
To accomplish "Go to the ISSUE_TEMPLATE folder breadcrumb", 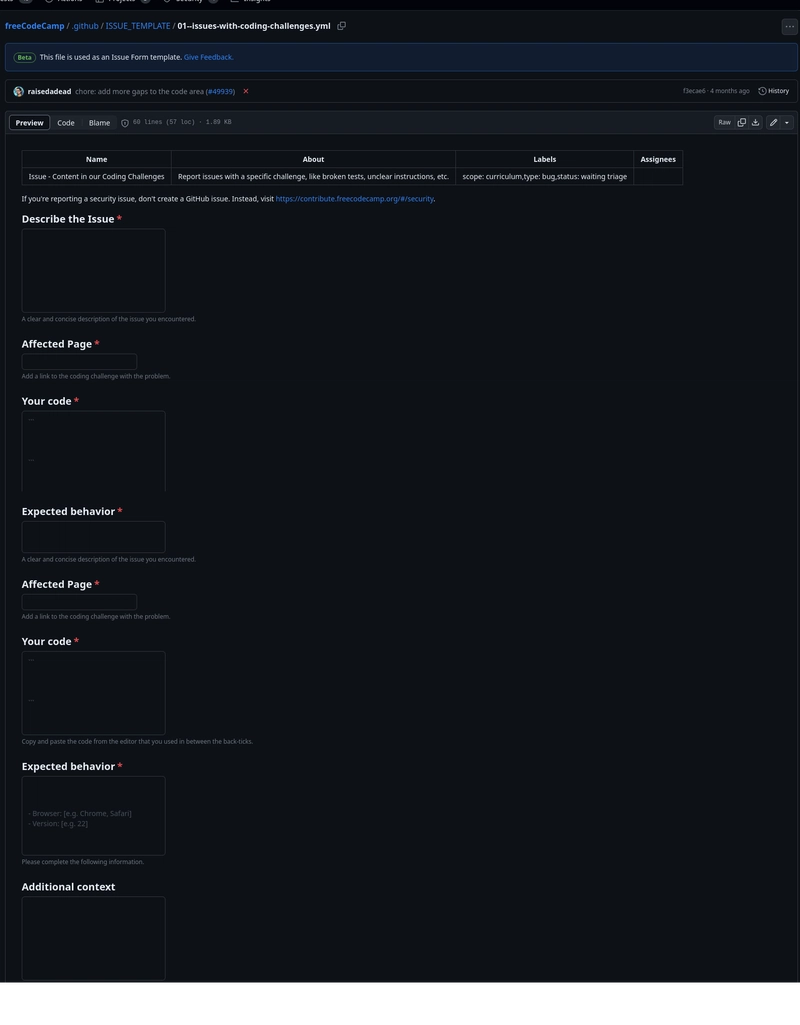I will (x=138, y=26).
